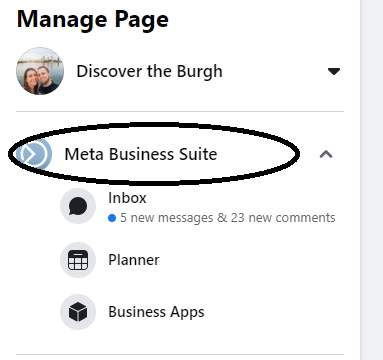Open the Business Apps text label

pos(156,312)
